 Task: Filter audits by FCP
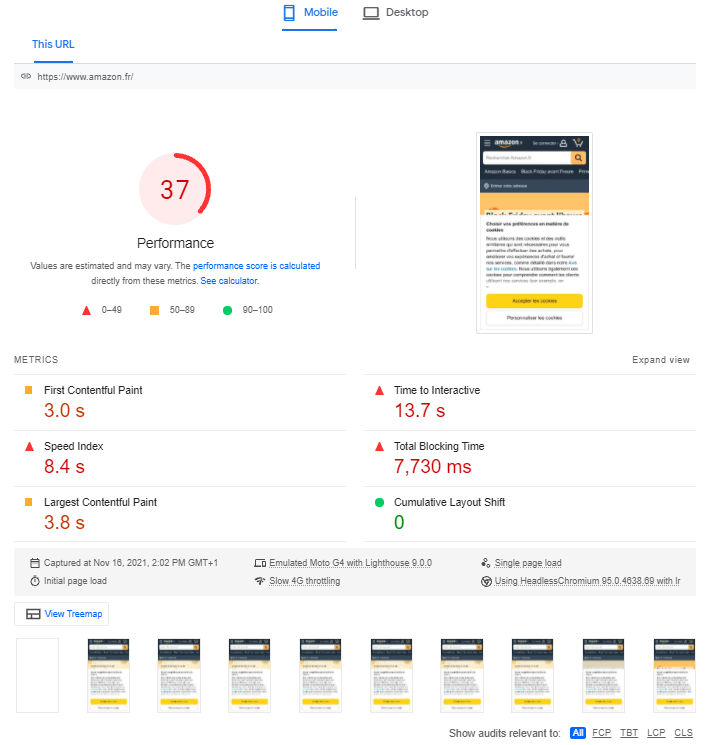pos(601,733)
